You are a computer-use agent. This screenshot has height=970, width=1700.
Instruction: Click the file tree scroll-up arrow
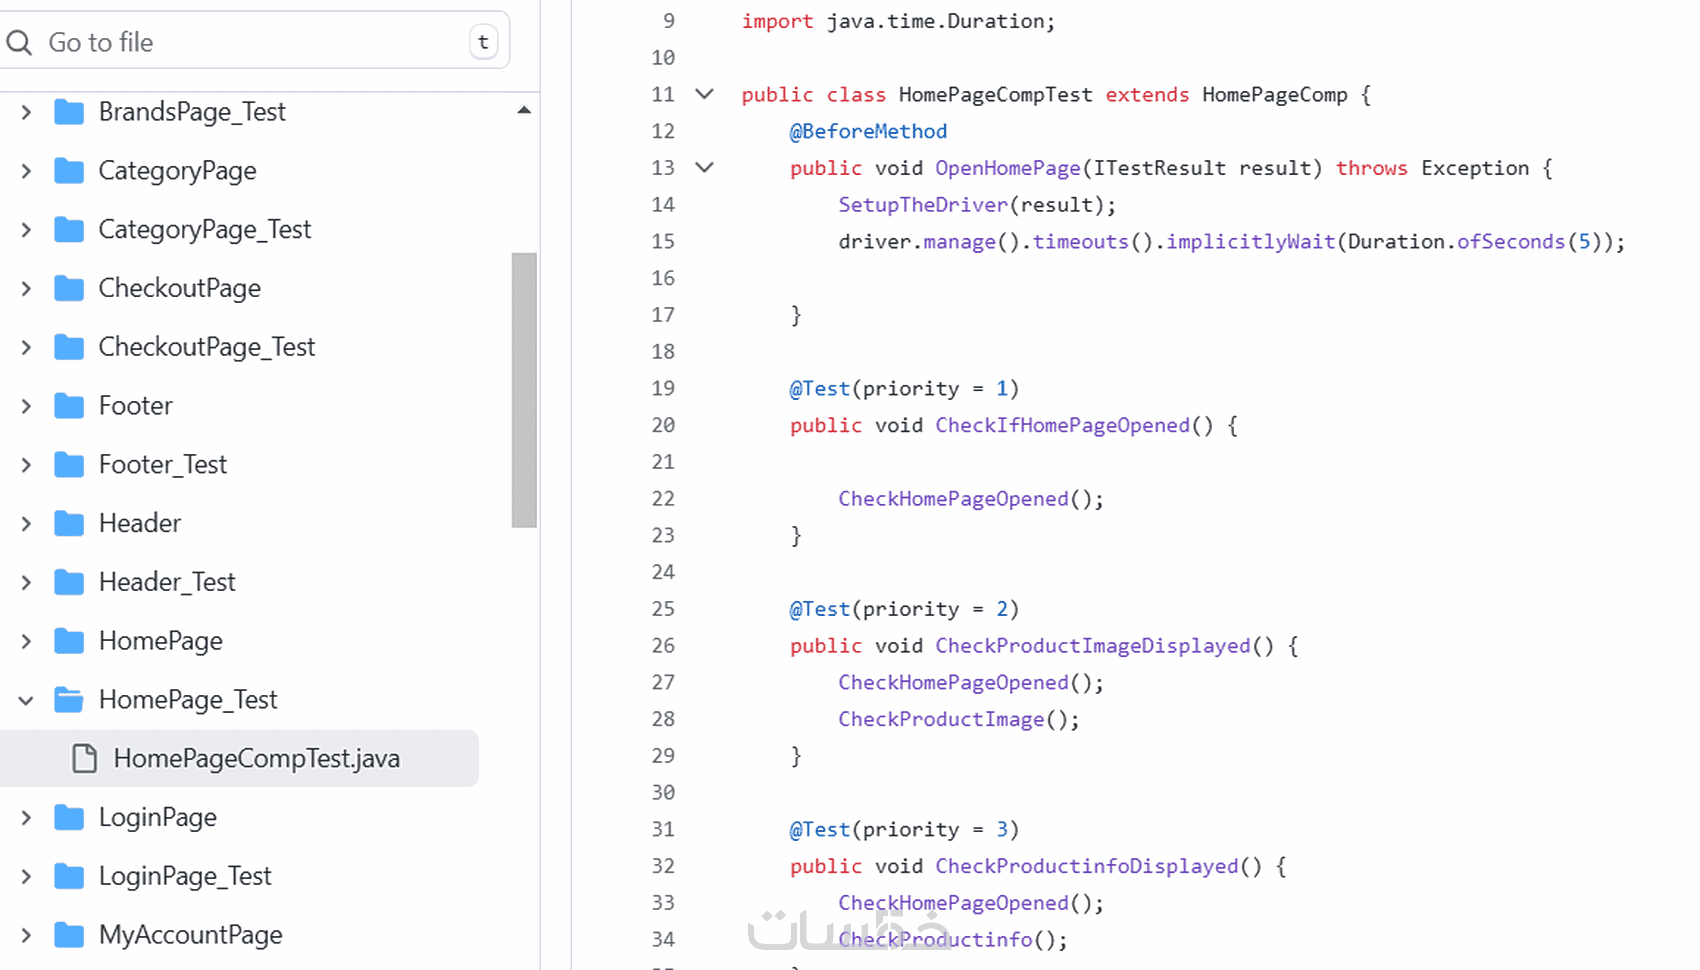pyautogui.click(x=524, y=110)
